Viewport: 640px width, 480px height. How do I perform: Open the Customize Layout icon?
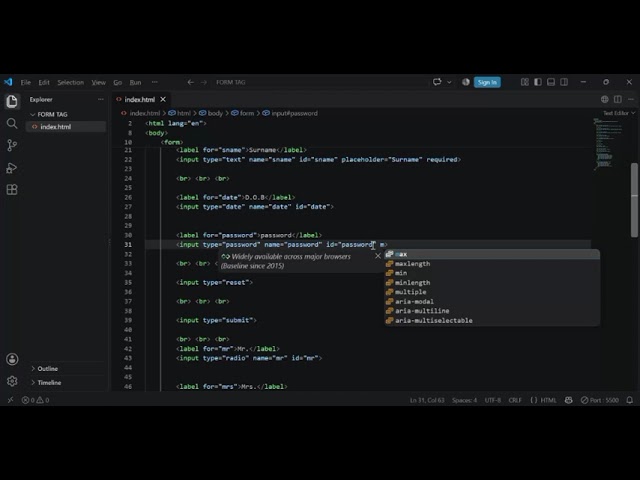[525, 82]
